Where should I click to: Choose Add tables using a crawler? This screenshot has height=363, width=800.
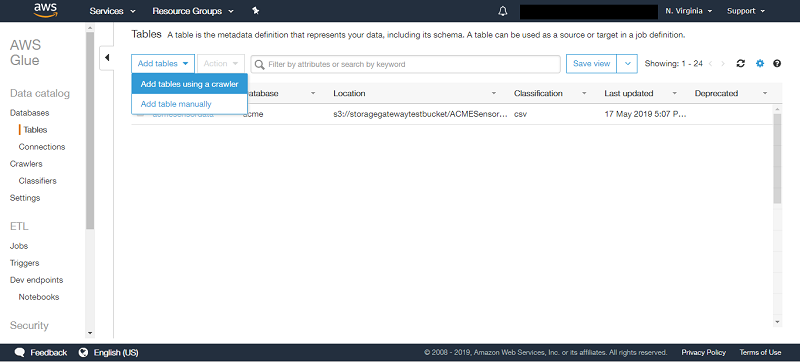[x=189, y=84]
